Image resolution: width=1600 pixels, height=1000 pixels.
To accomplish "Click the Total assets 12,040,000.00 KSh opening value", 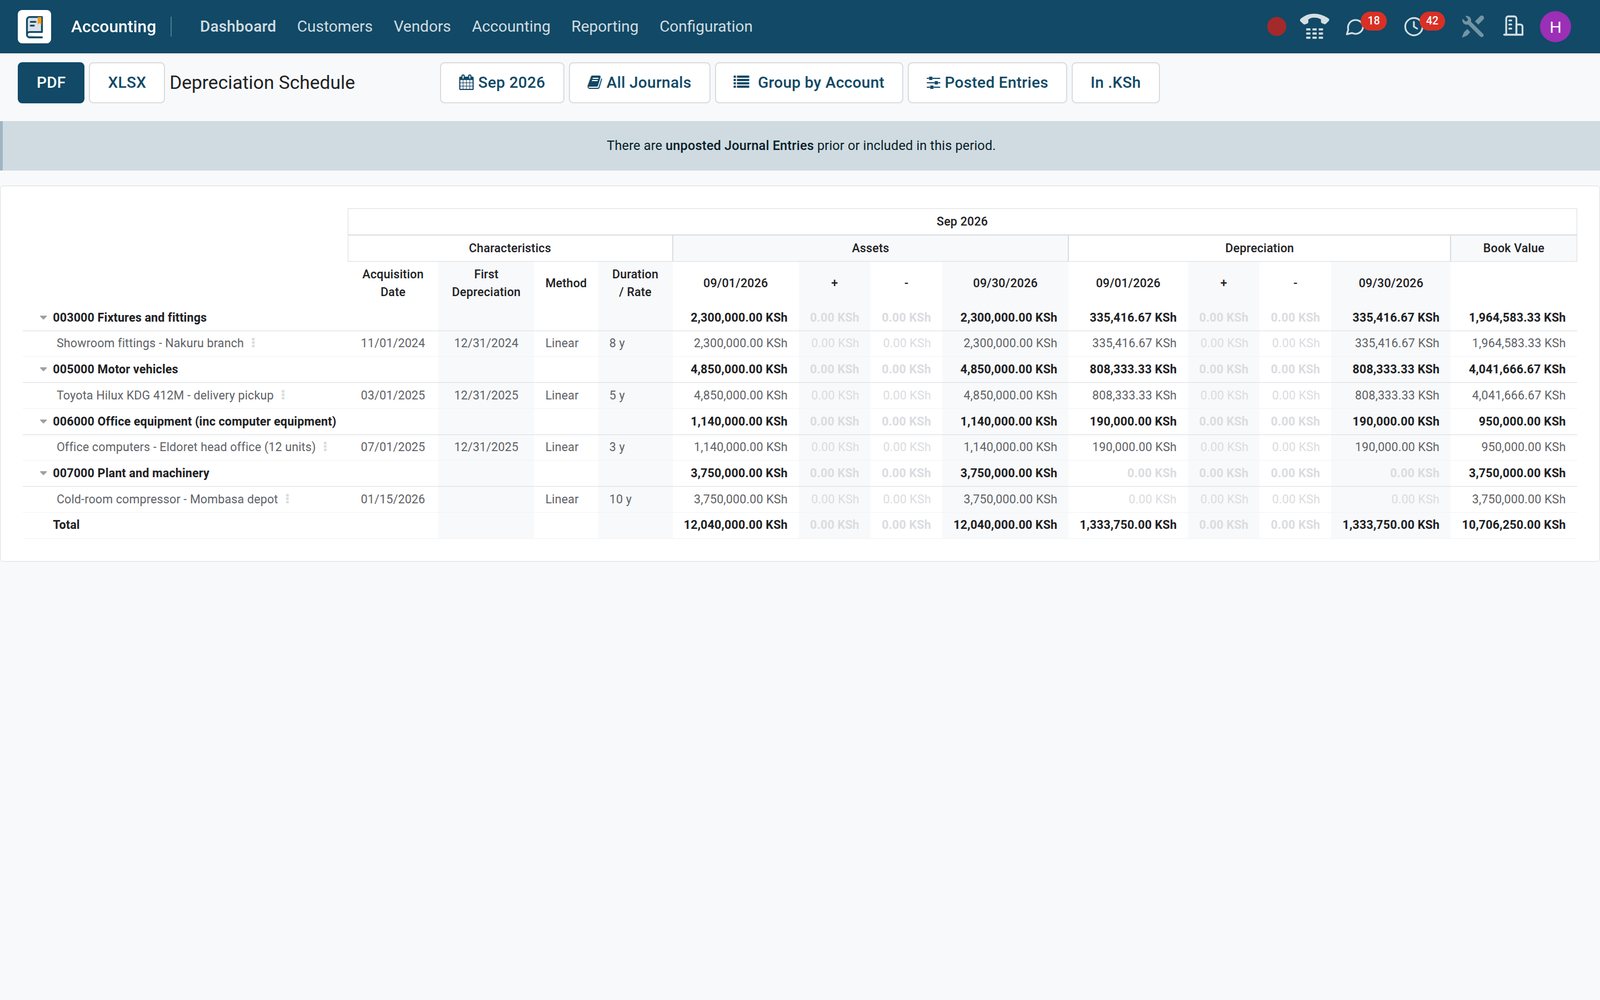I will (x=736, y=525).
